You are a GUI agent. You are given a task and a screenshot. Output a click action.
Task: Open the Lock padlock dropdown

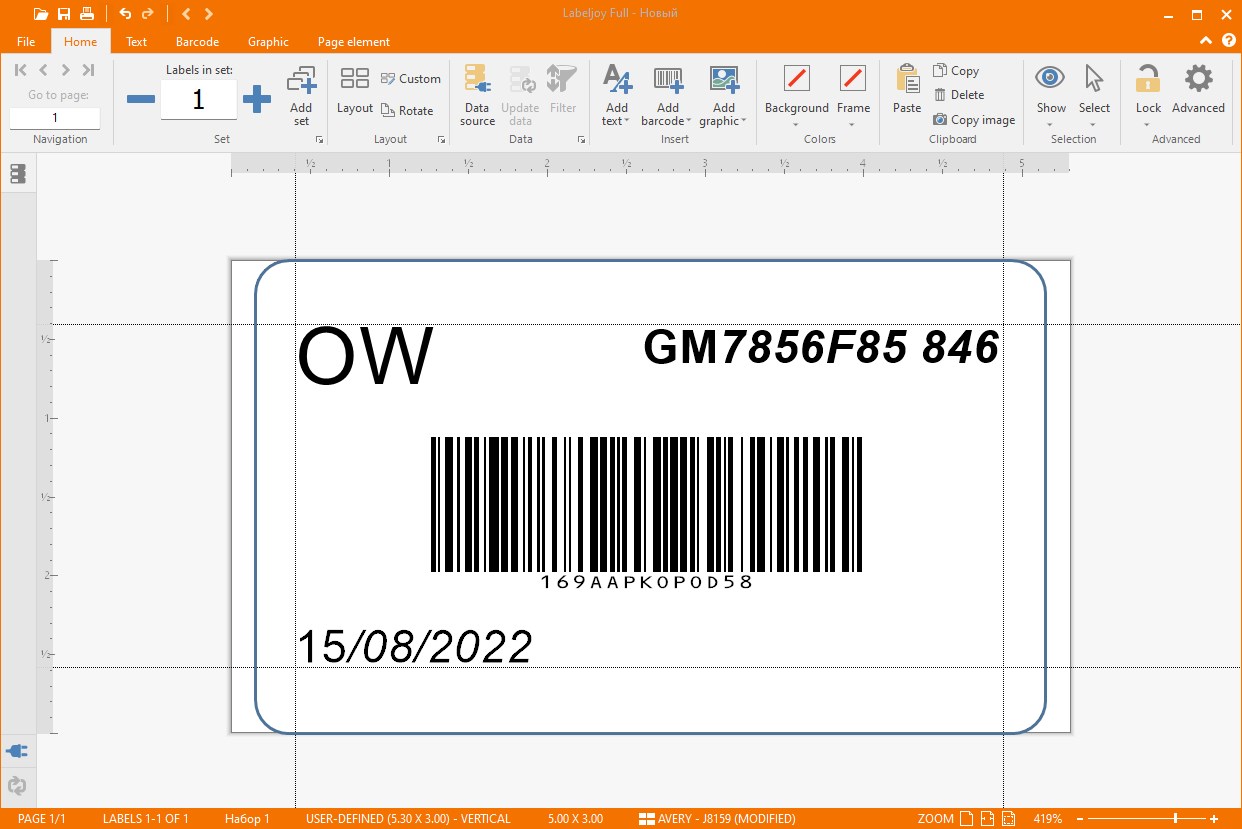tap(1148, 96)
